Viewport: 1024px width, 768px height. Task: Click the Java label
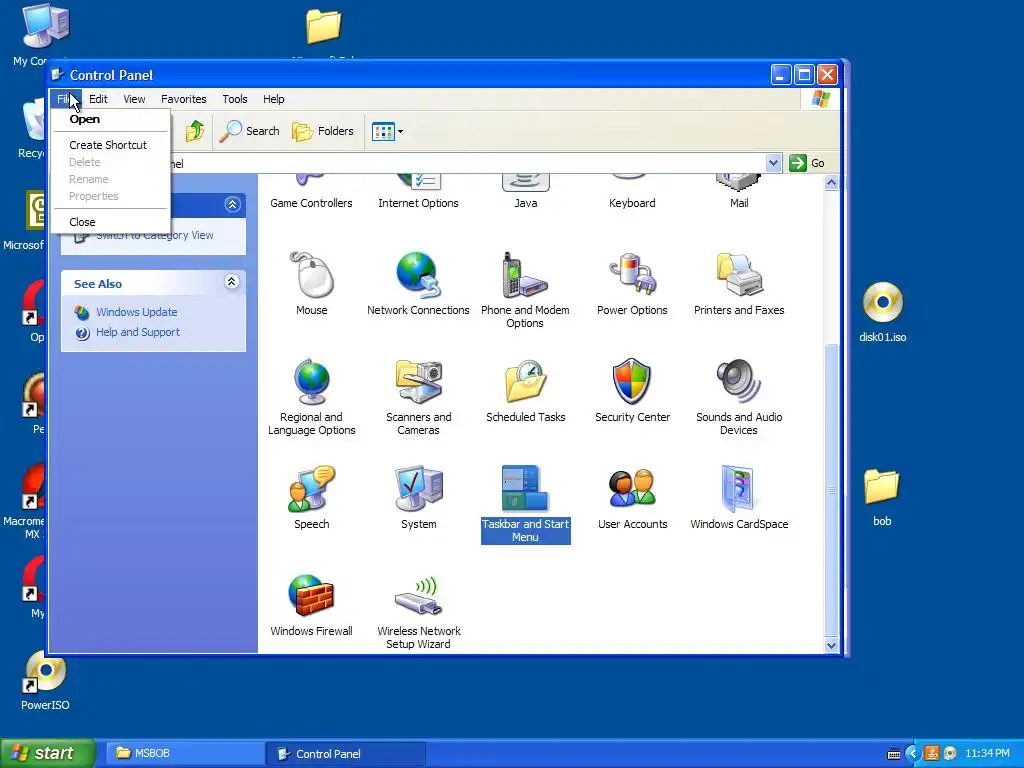pyautogui.click(x=526, y=203)
